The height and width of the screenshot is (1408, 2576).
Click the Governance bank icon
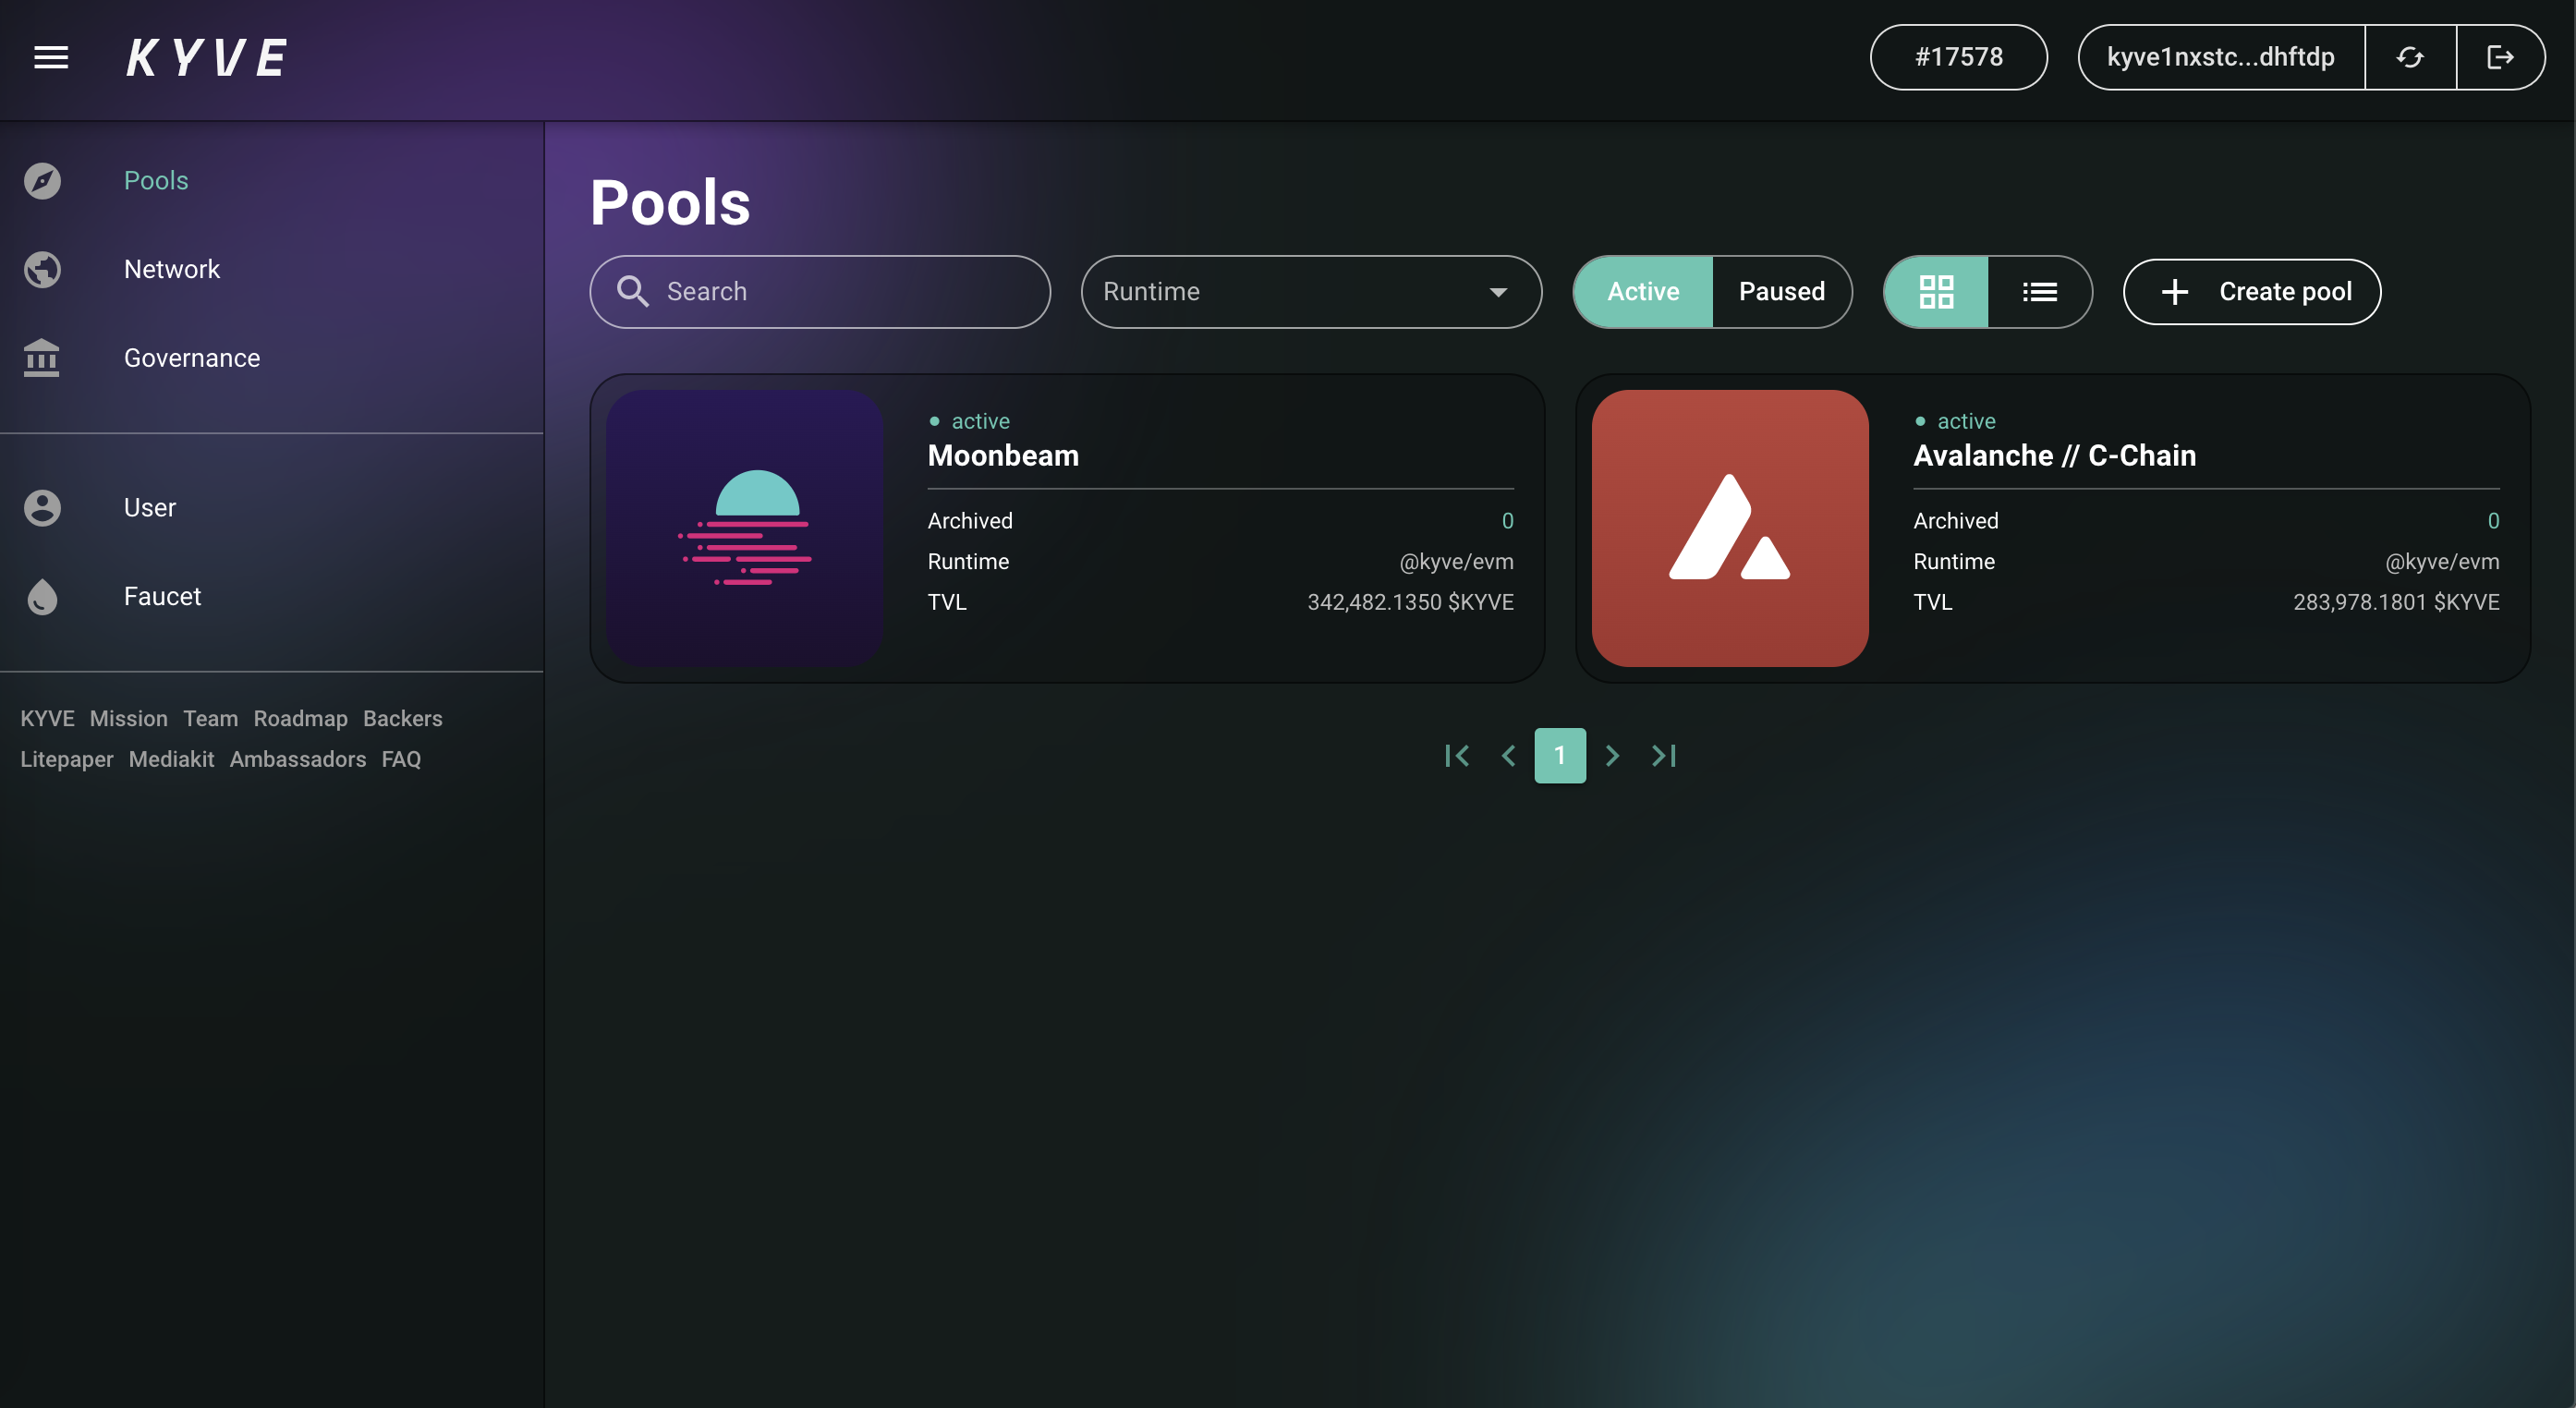tap(42, 358)
